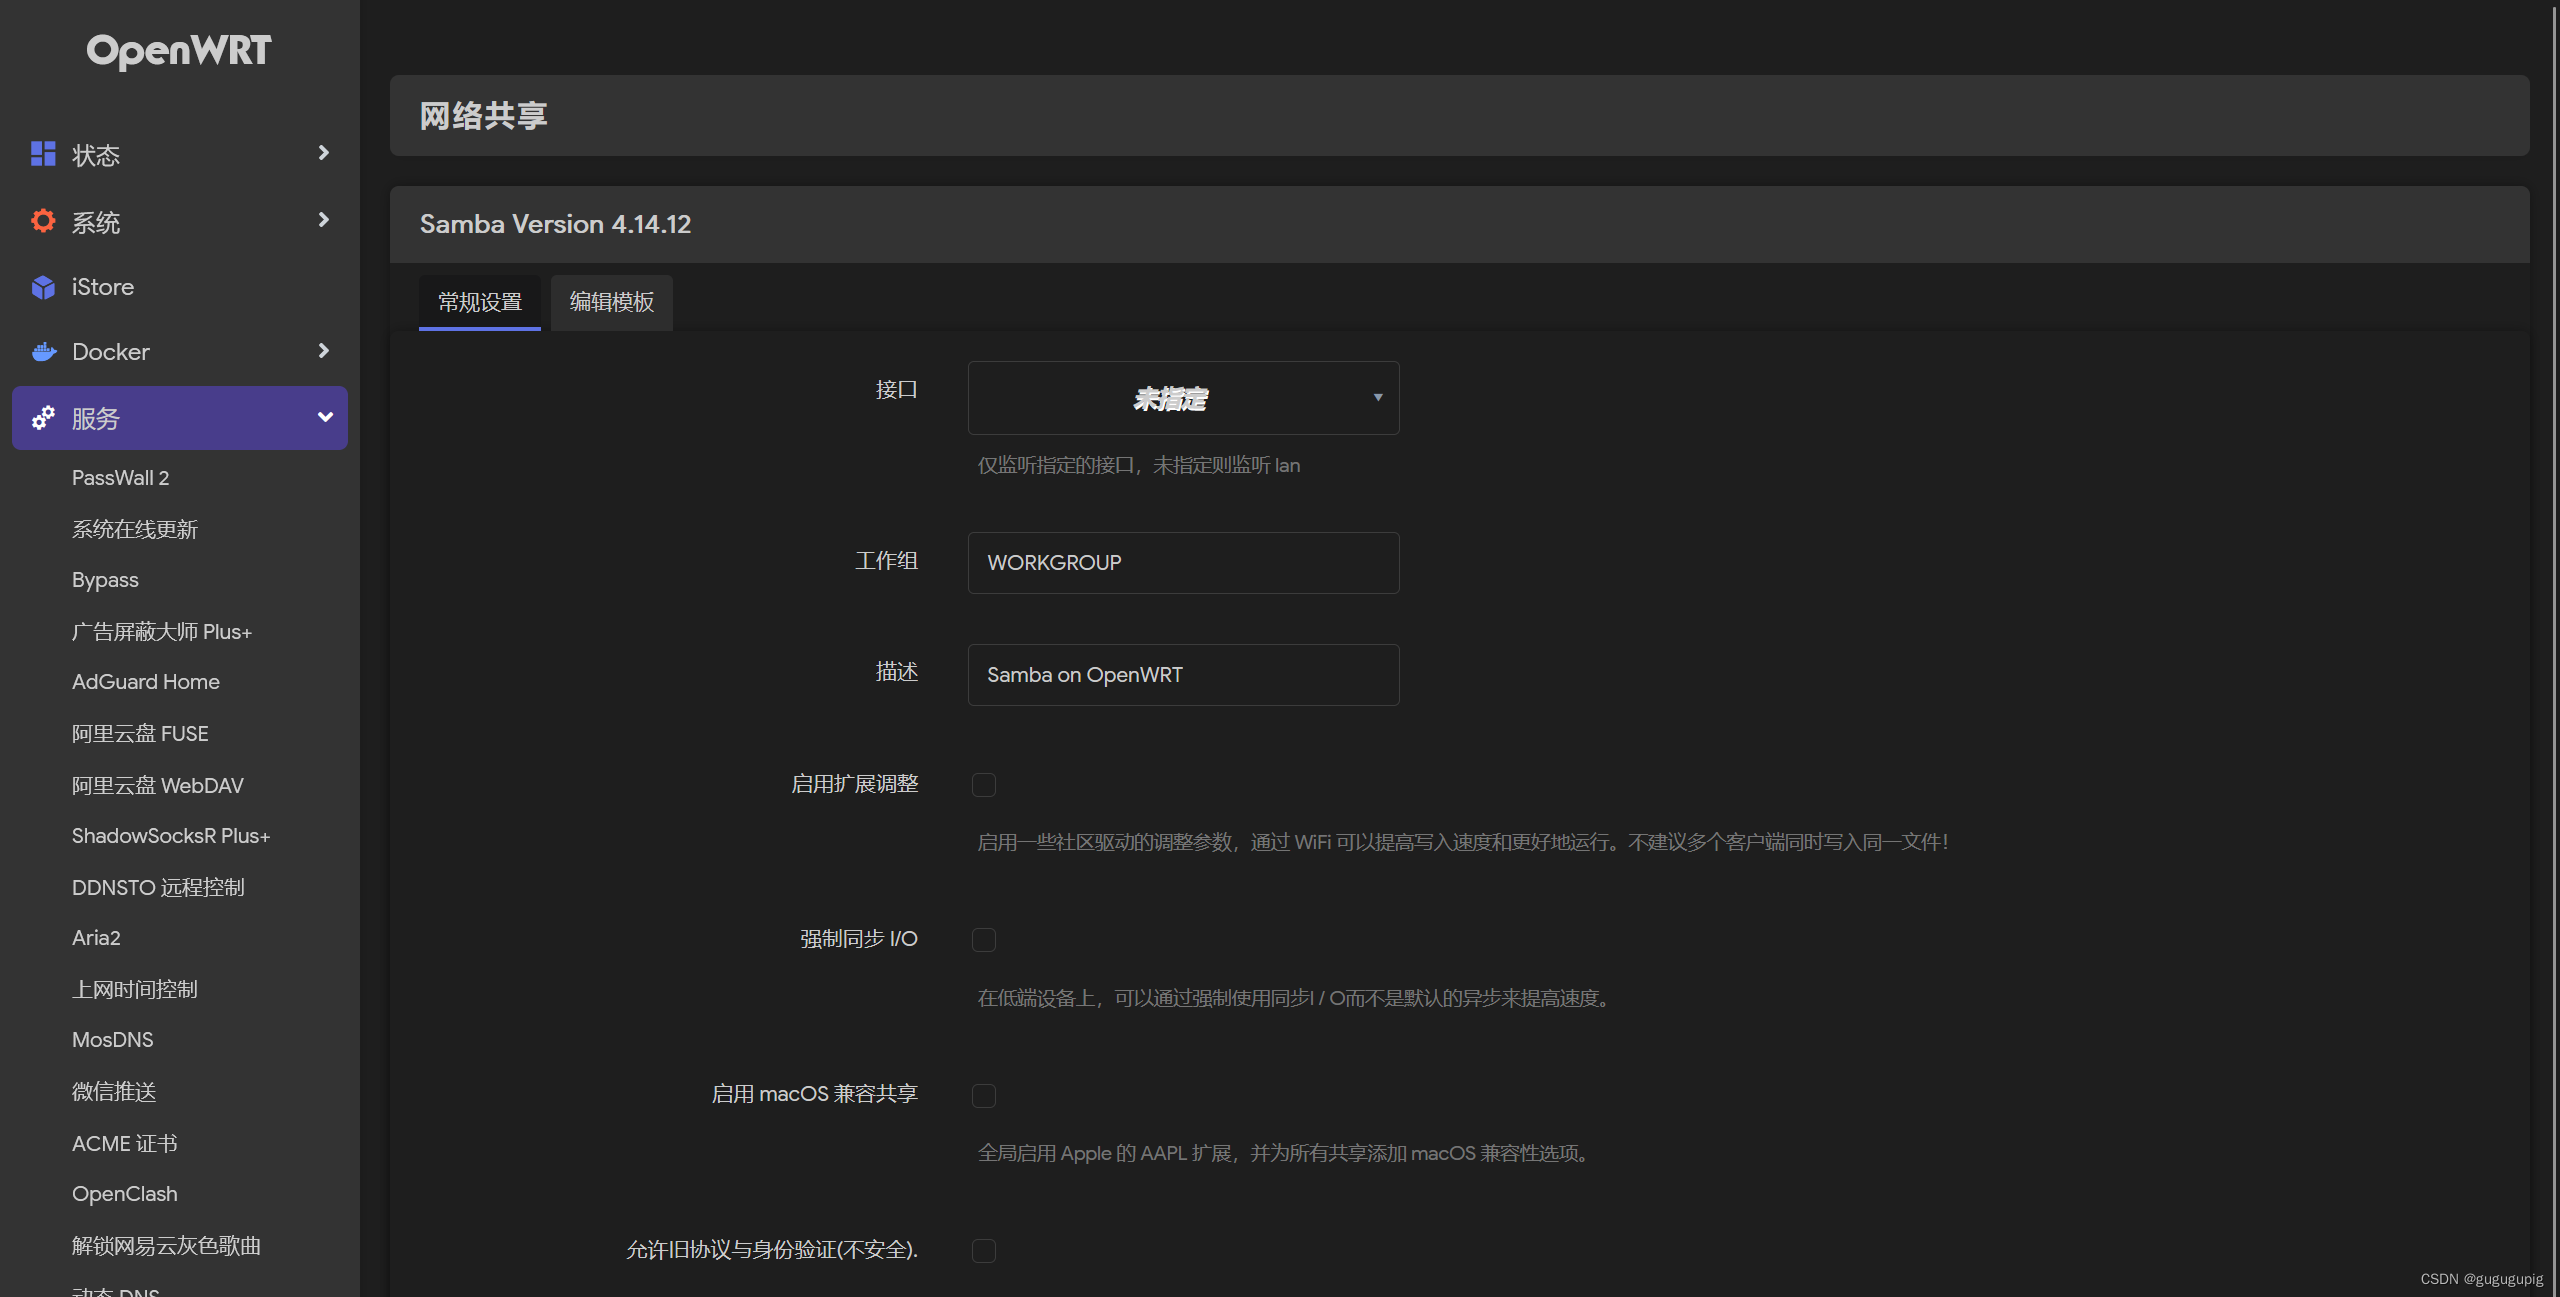2560x1297 pixels.
Task: Click the status dashboard icon in sidebar
Action: pos(43,154)
